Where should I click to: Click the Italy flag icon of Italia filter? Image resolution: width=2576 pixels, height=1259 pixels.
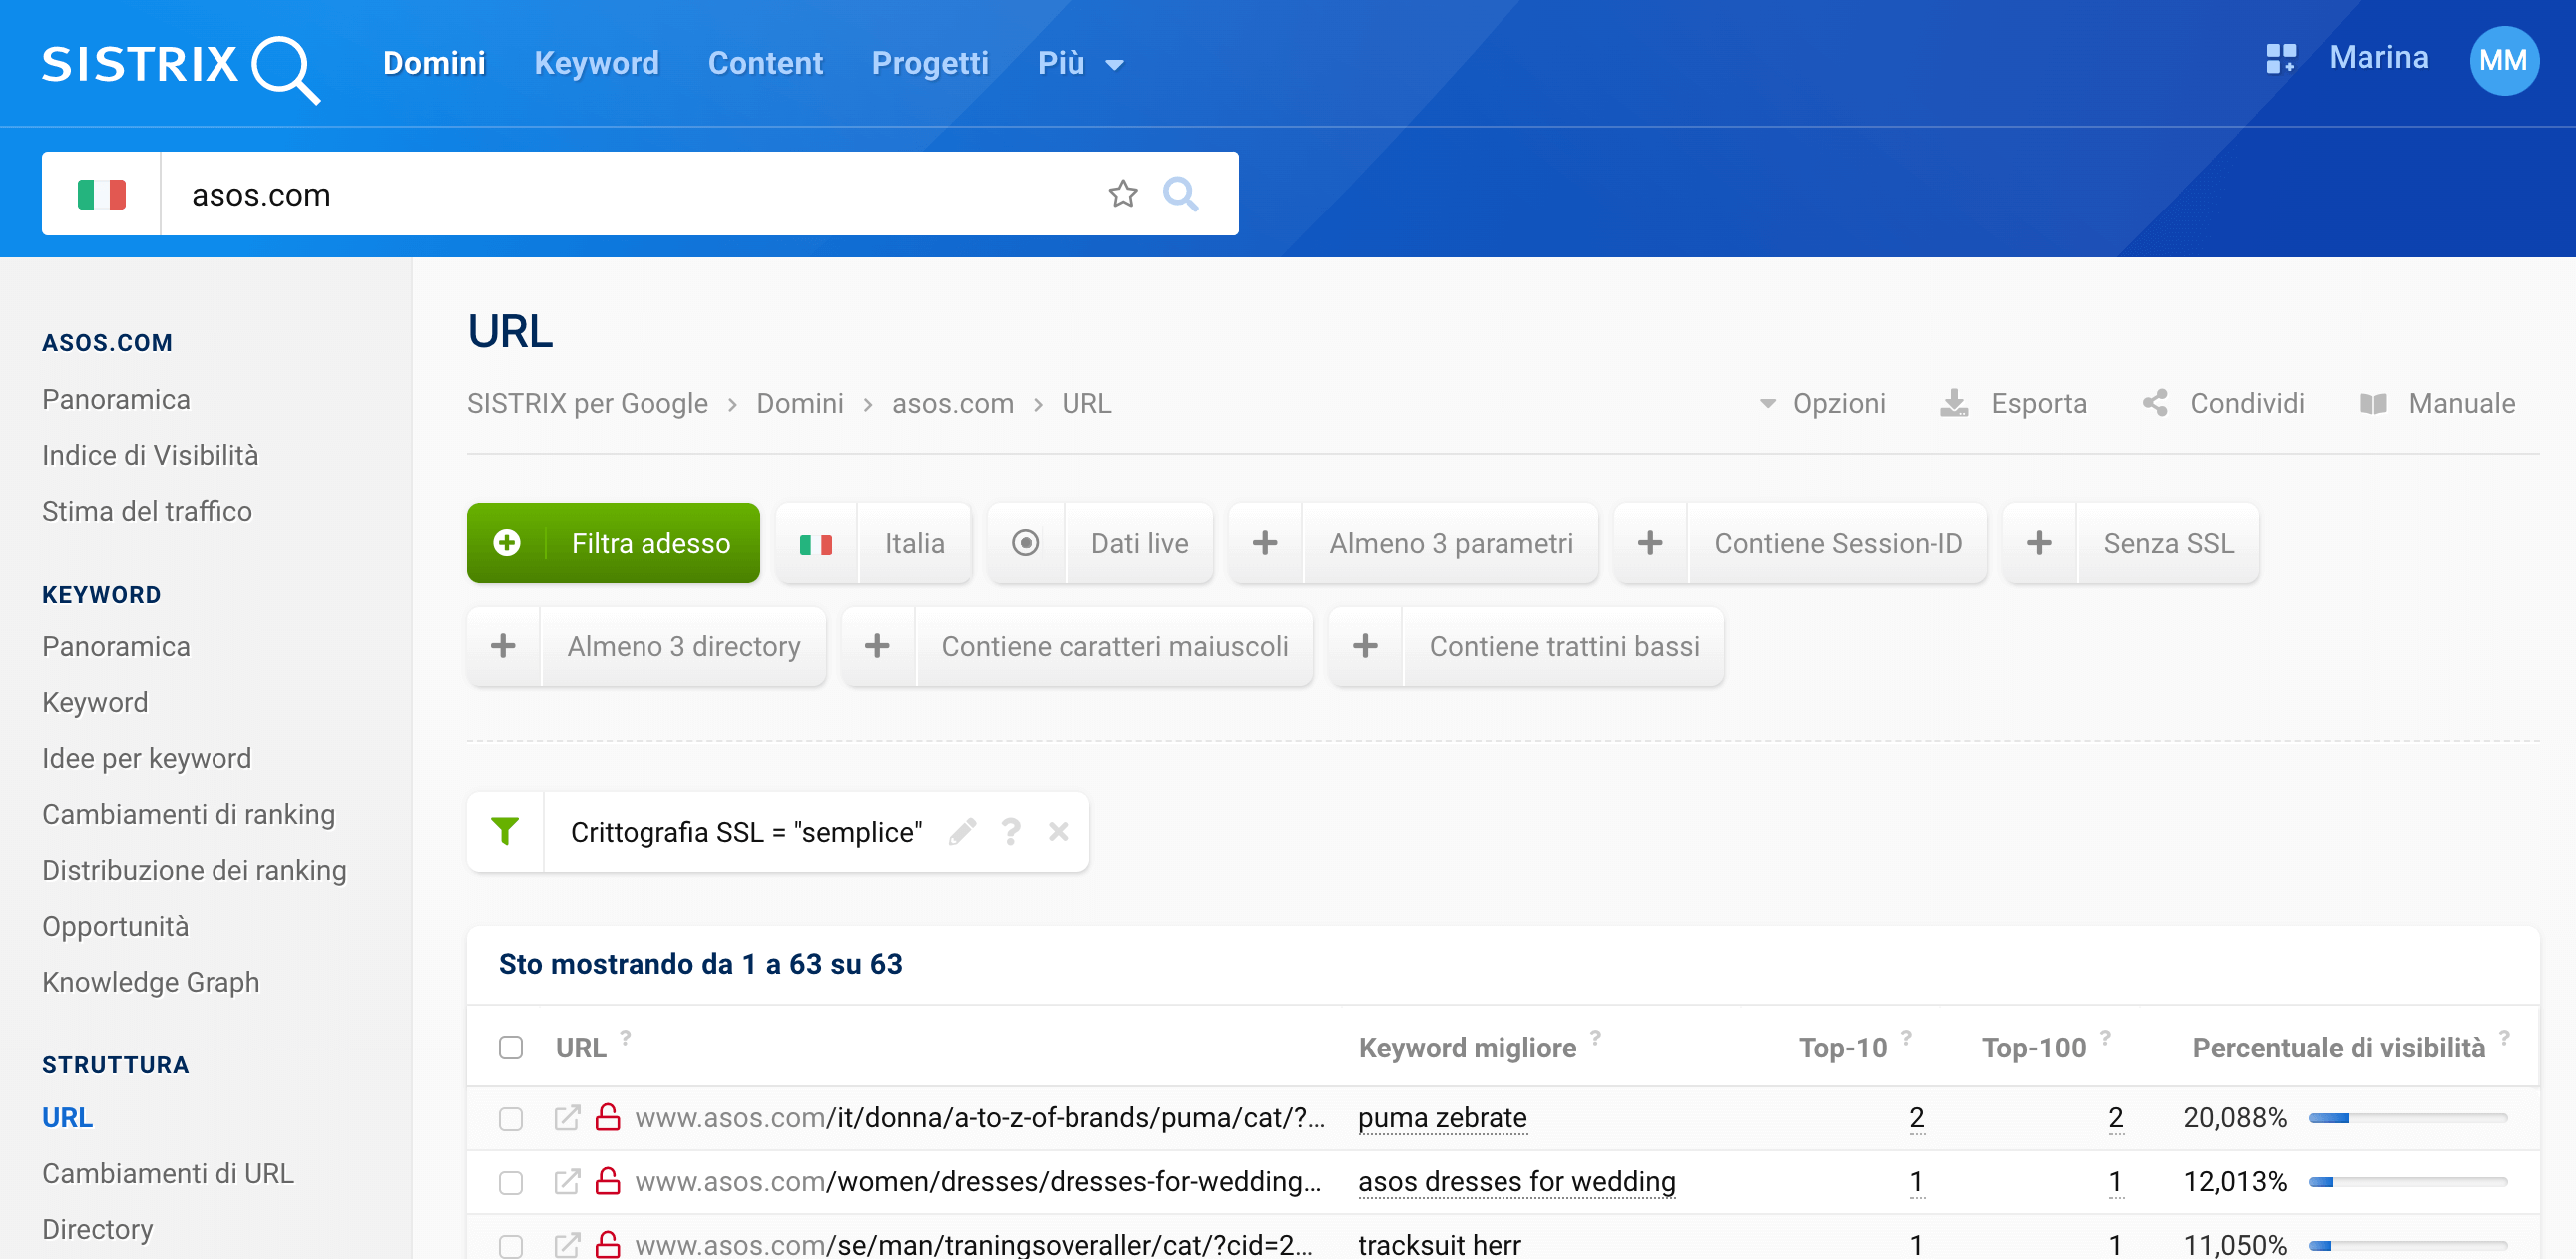click(816, 543)
